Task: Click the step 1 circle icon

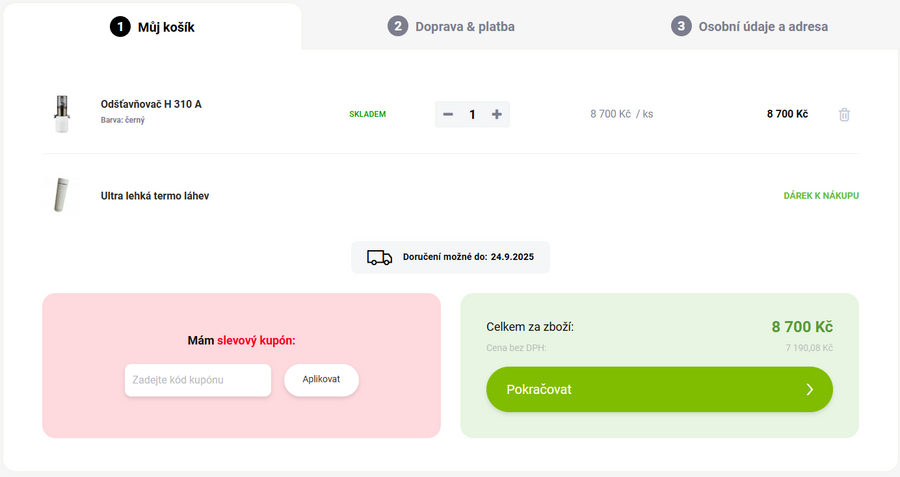Action: [120, 27]
